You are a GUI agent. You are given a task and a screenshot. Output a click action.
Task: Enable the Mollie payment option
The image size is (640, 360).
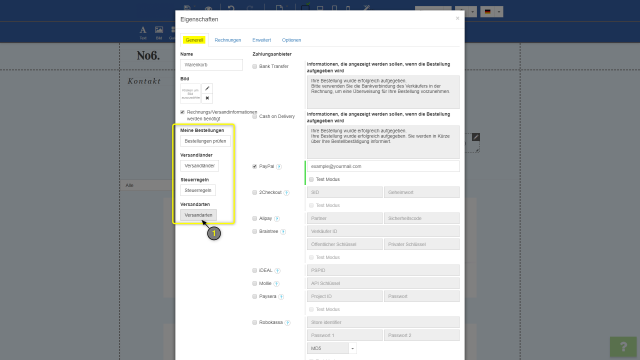[255, 283]
